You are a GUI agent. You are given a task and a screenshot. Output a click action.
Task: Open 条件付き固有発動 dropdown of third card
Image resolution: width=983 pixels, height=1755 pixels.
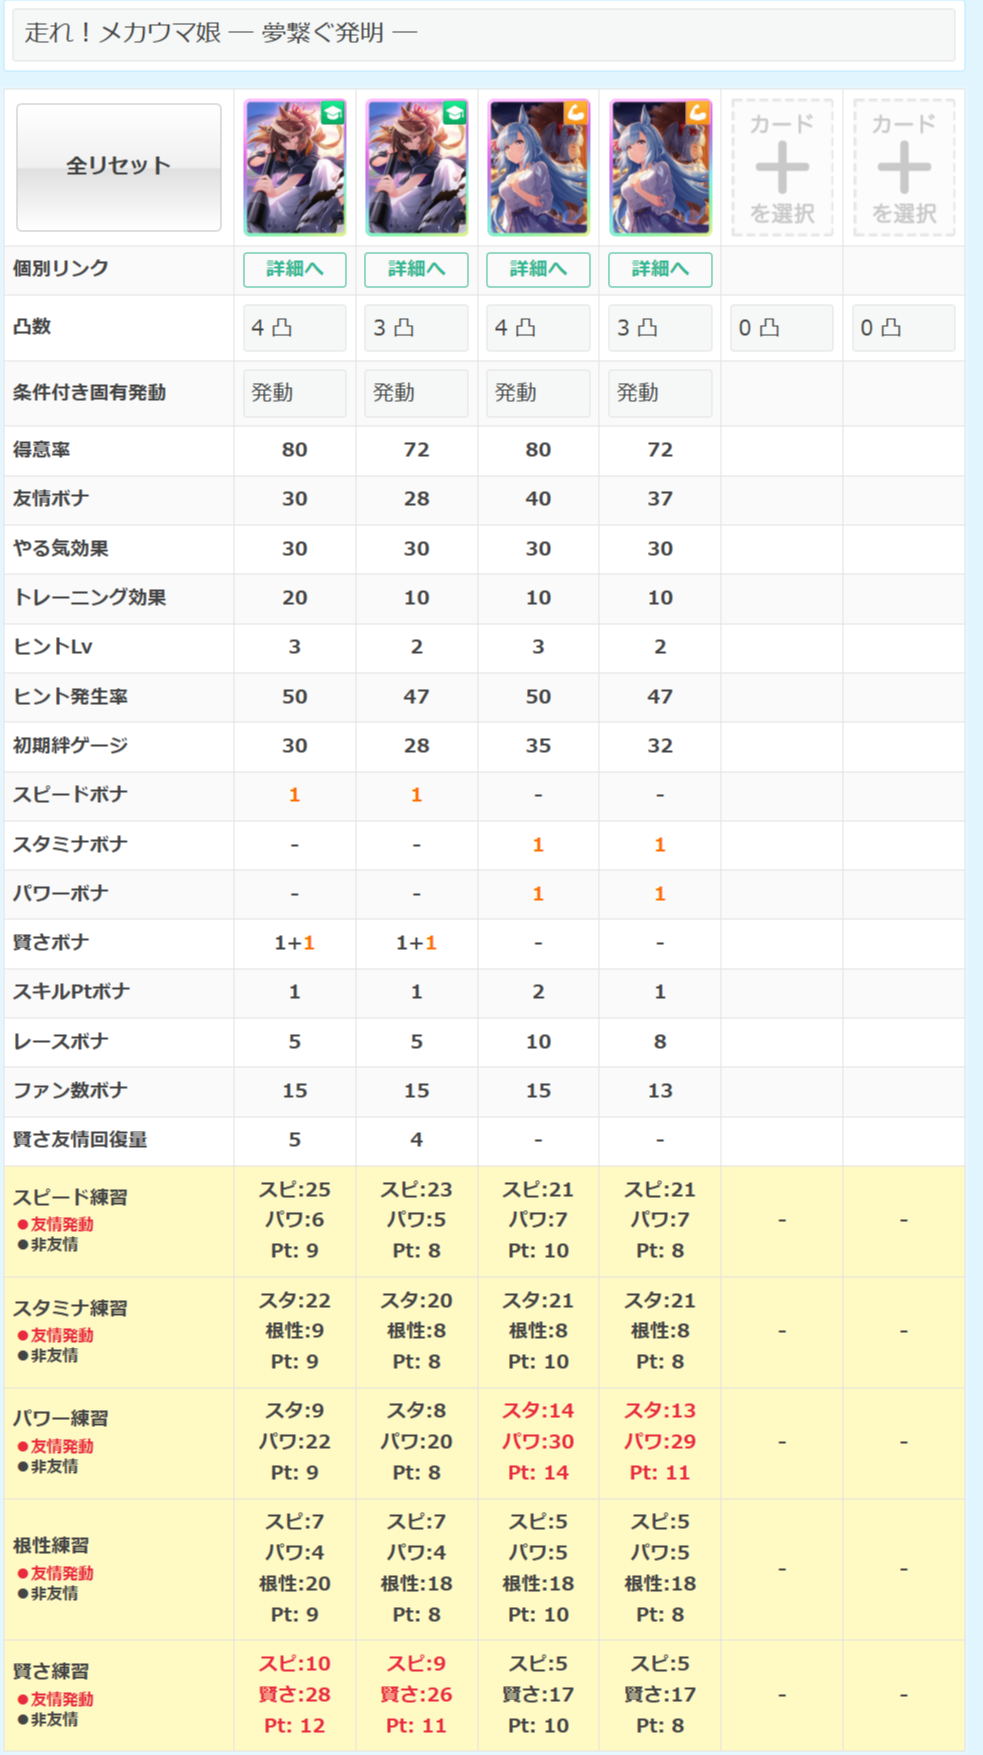click(x=538, y=393)
